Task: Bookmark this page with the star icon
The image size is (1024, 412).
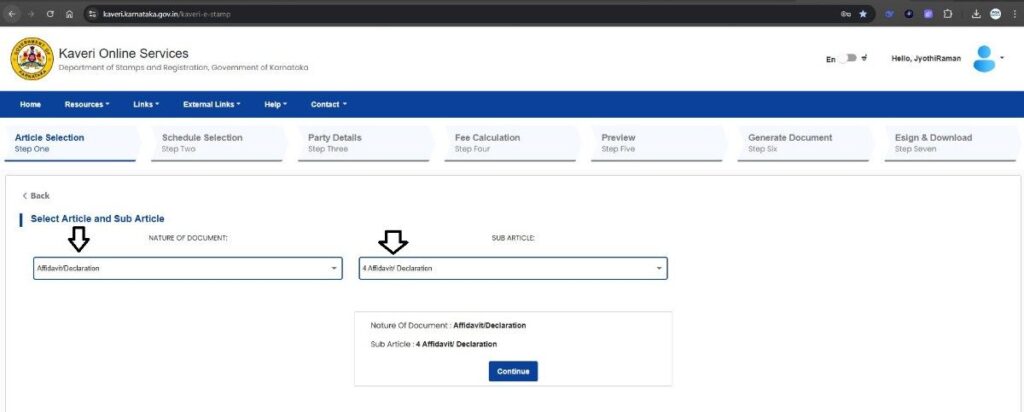Action: [x=863, y=14]
